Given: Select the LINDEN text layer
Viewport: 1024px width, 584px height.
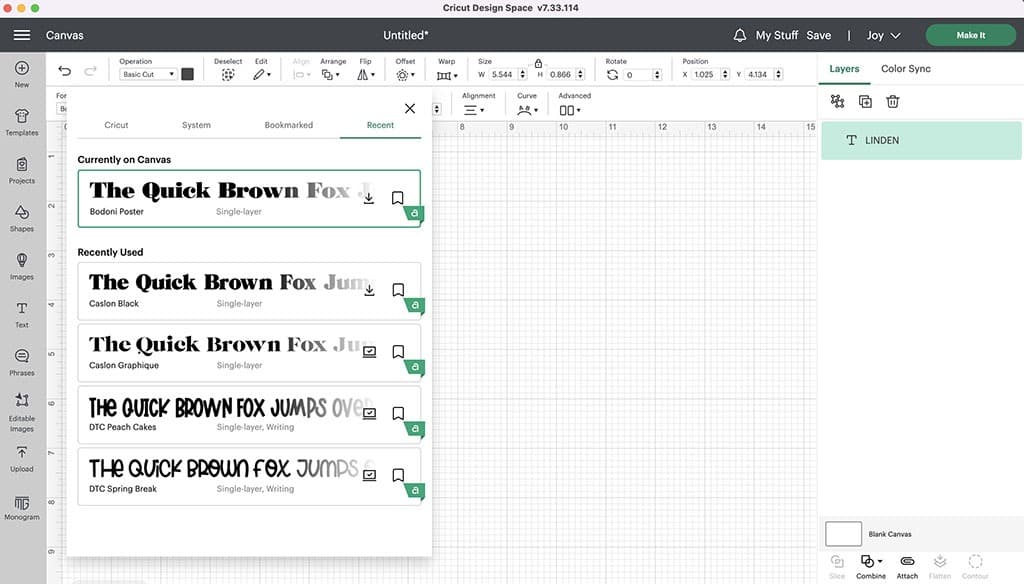Looking at the screenshot, I should [x=921, y=140].
